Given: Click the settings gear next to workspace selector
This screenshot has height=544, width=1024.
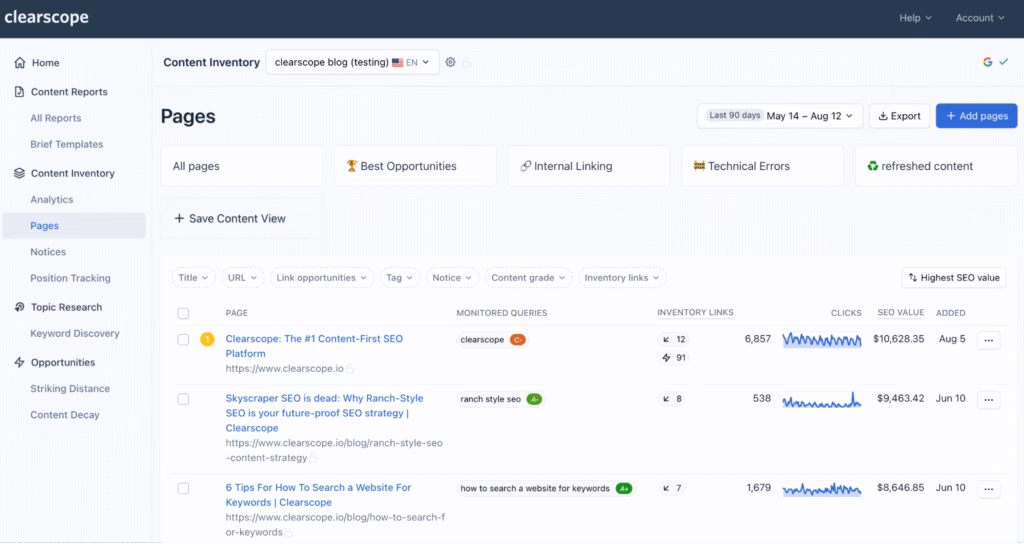Looking at the screenshot, I should (450, 62).
